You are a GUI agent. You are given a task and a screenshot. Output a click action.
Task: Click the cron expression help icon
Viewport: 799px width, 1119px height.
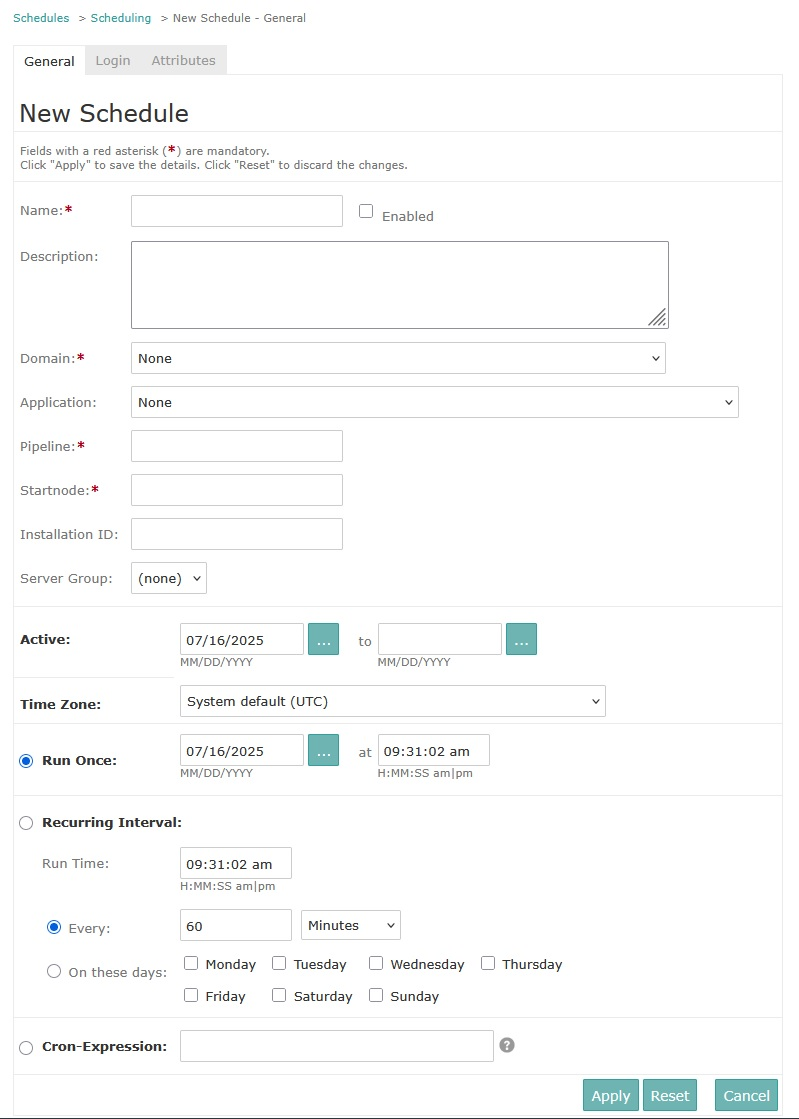(x=507, y=1045)
